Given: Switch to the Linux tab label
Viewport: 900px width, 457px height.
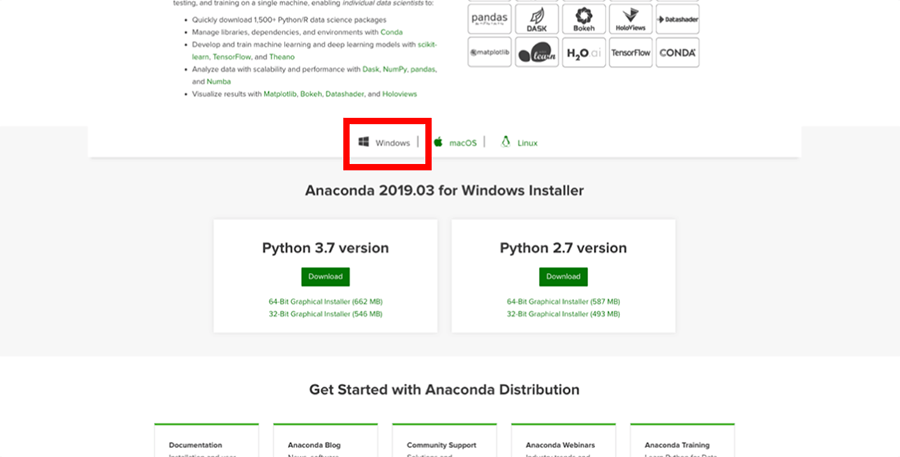Looking at the screenshot, I should (527, 143).
